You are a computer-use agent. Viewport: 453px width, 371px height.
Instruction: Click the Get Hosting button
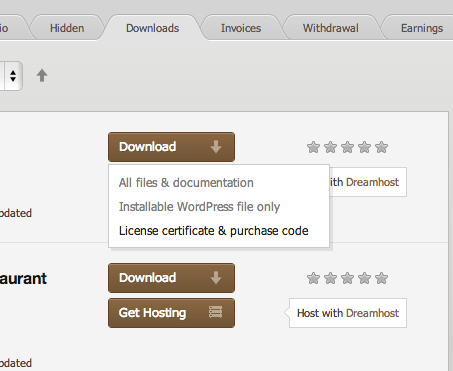pyautogui.click(x=171, y=313)
